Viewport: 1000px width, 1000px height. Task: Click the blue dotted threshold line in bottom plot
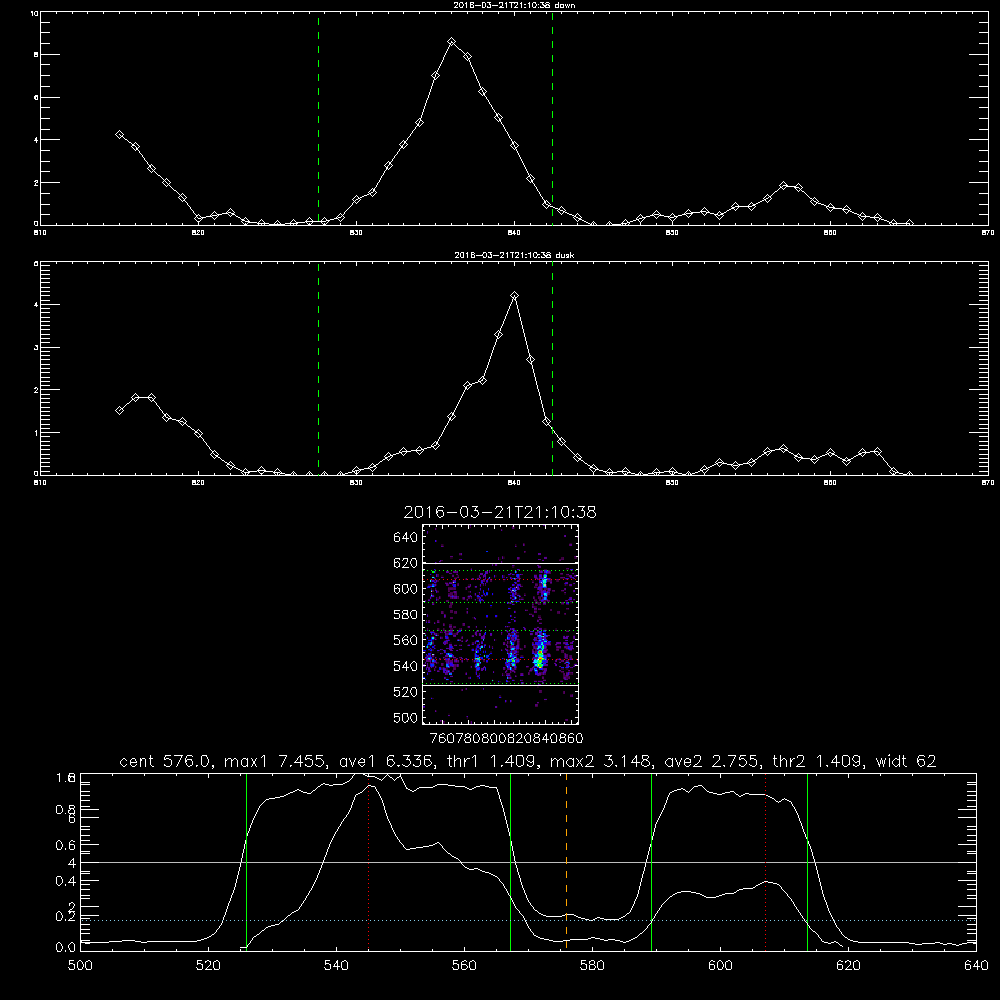528,920
